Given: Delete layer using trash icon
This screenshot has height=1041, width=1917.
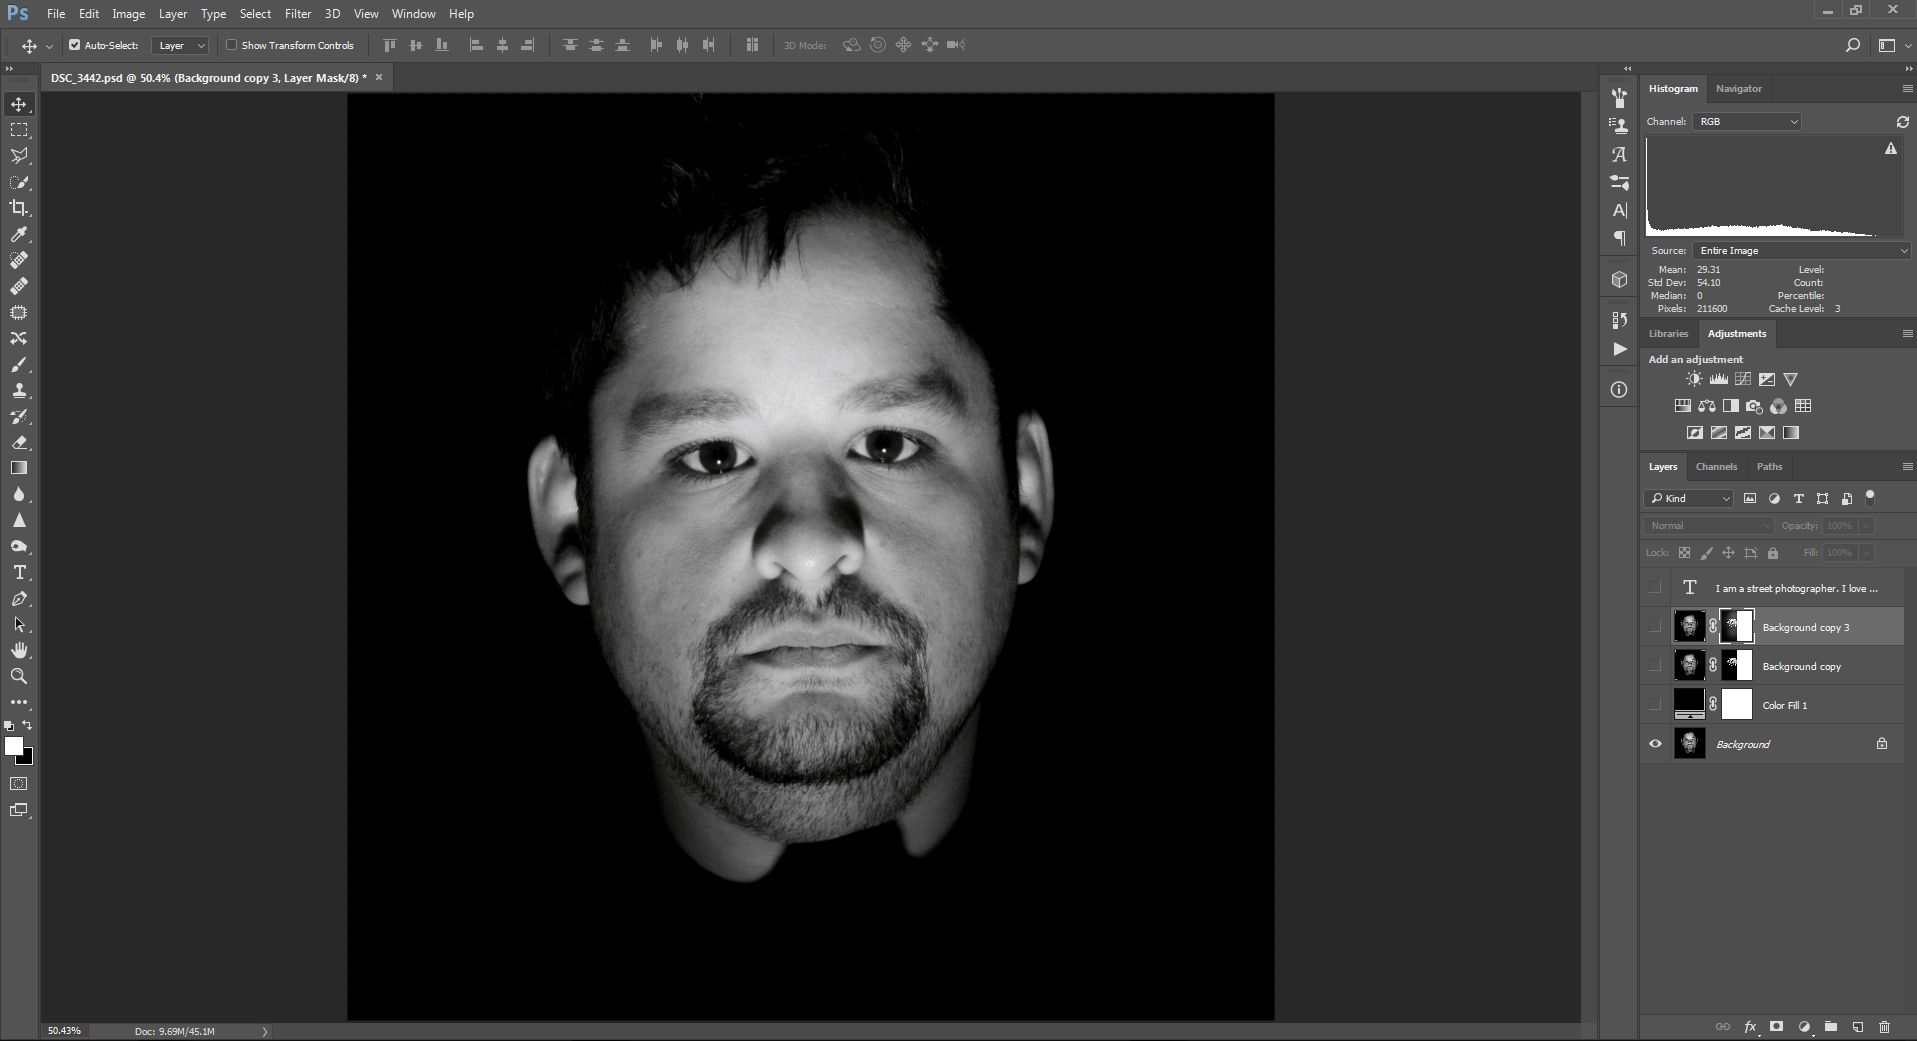Looking at the screenshot, I should pyautogui.click(x=1885, y=1027).
